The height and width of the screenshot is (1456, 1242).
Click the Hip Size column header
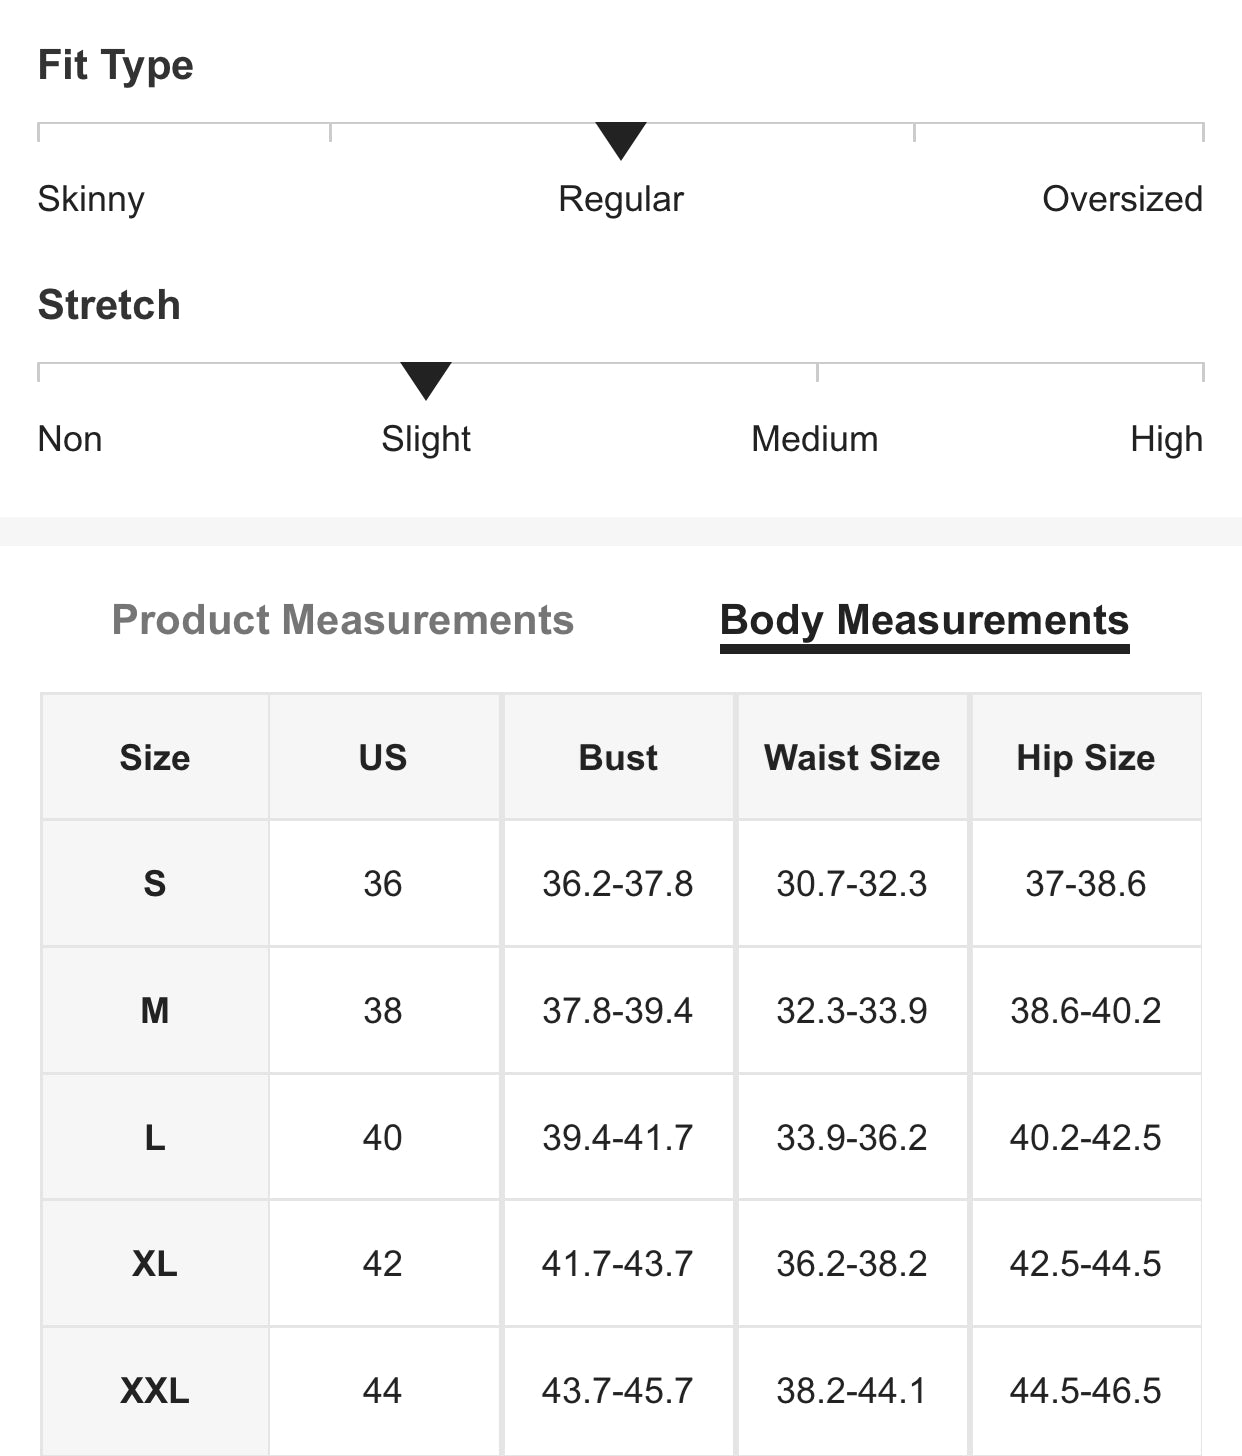pyautogui.click(x=1086, y=758)
